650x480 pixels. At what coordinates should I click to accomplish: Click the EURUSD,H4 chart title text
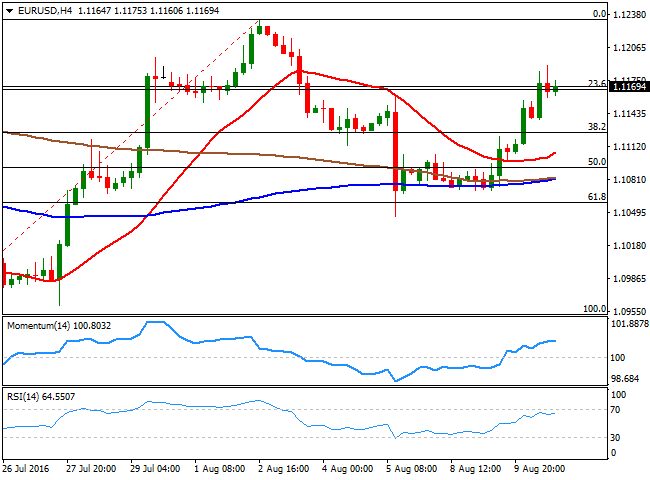(x=45, y=11)
